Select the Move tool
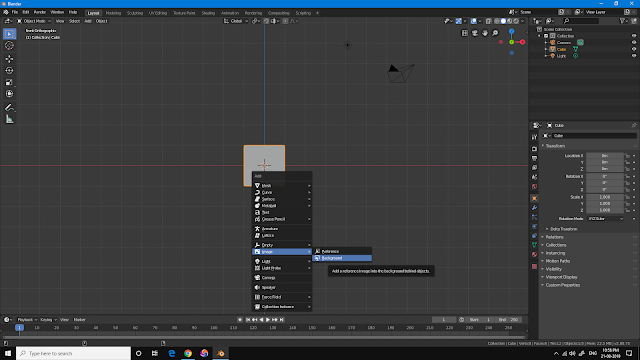640x360 pixels. [9, 59]
